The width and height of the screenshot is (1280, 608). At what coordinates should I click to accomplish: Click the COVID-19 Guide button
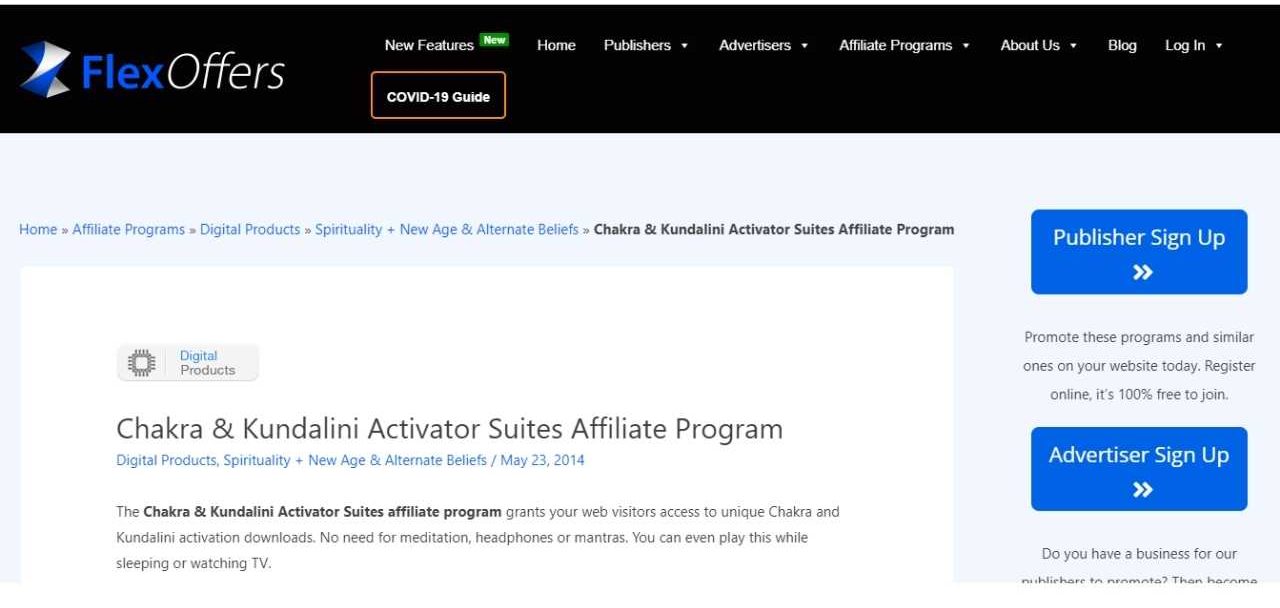438,96
